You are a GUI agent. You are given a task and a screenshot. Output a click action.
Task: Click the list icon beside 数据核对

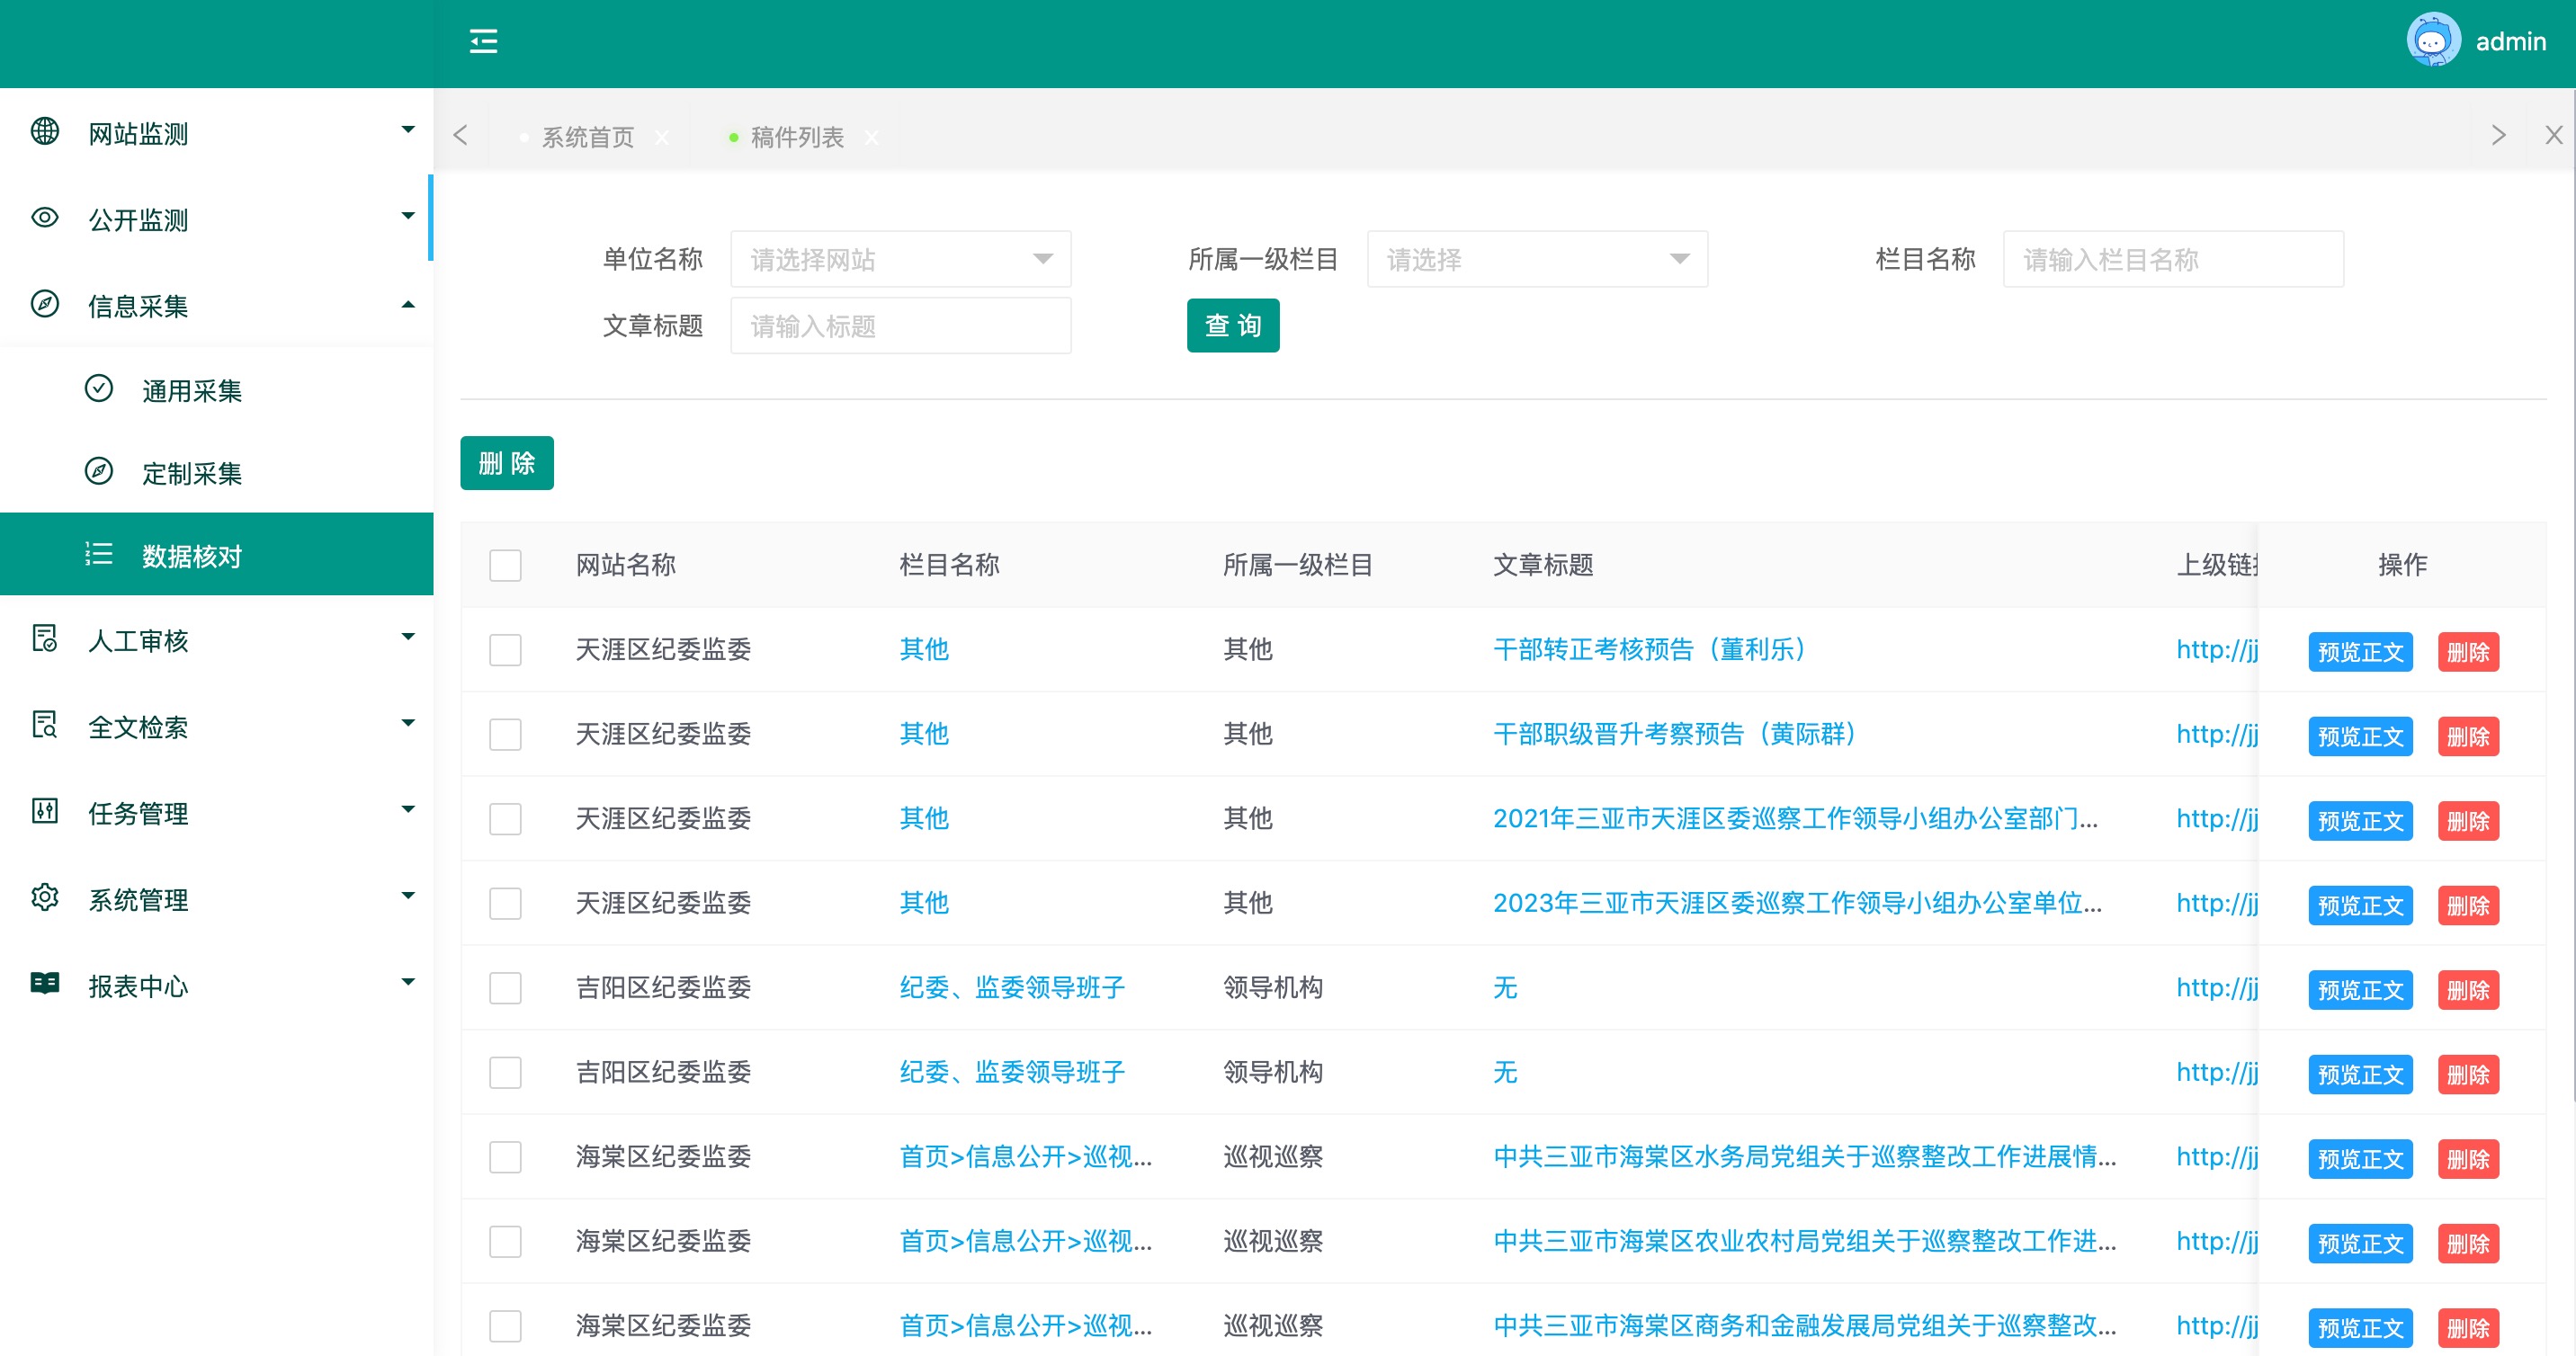click(x=99, y=554)
